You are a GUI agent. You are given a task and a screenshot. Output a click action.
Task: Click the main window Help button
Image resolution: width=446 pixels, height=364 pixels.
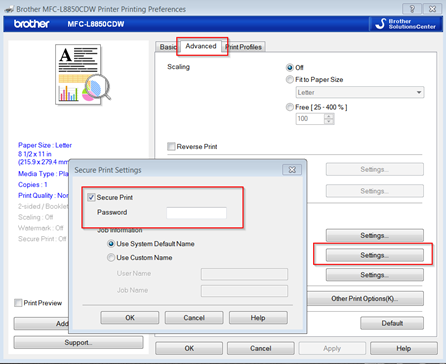click(404, 348)
